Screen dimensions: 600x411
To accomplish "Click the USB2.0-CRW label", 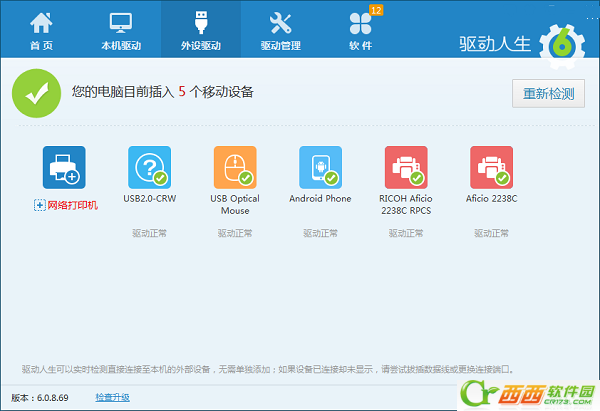I will pos(150,199).
